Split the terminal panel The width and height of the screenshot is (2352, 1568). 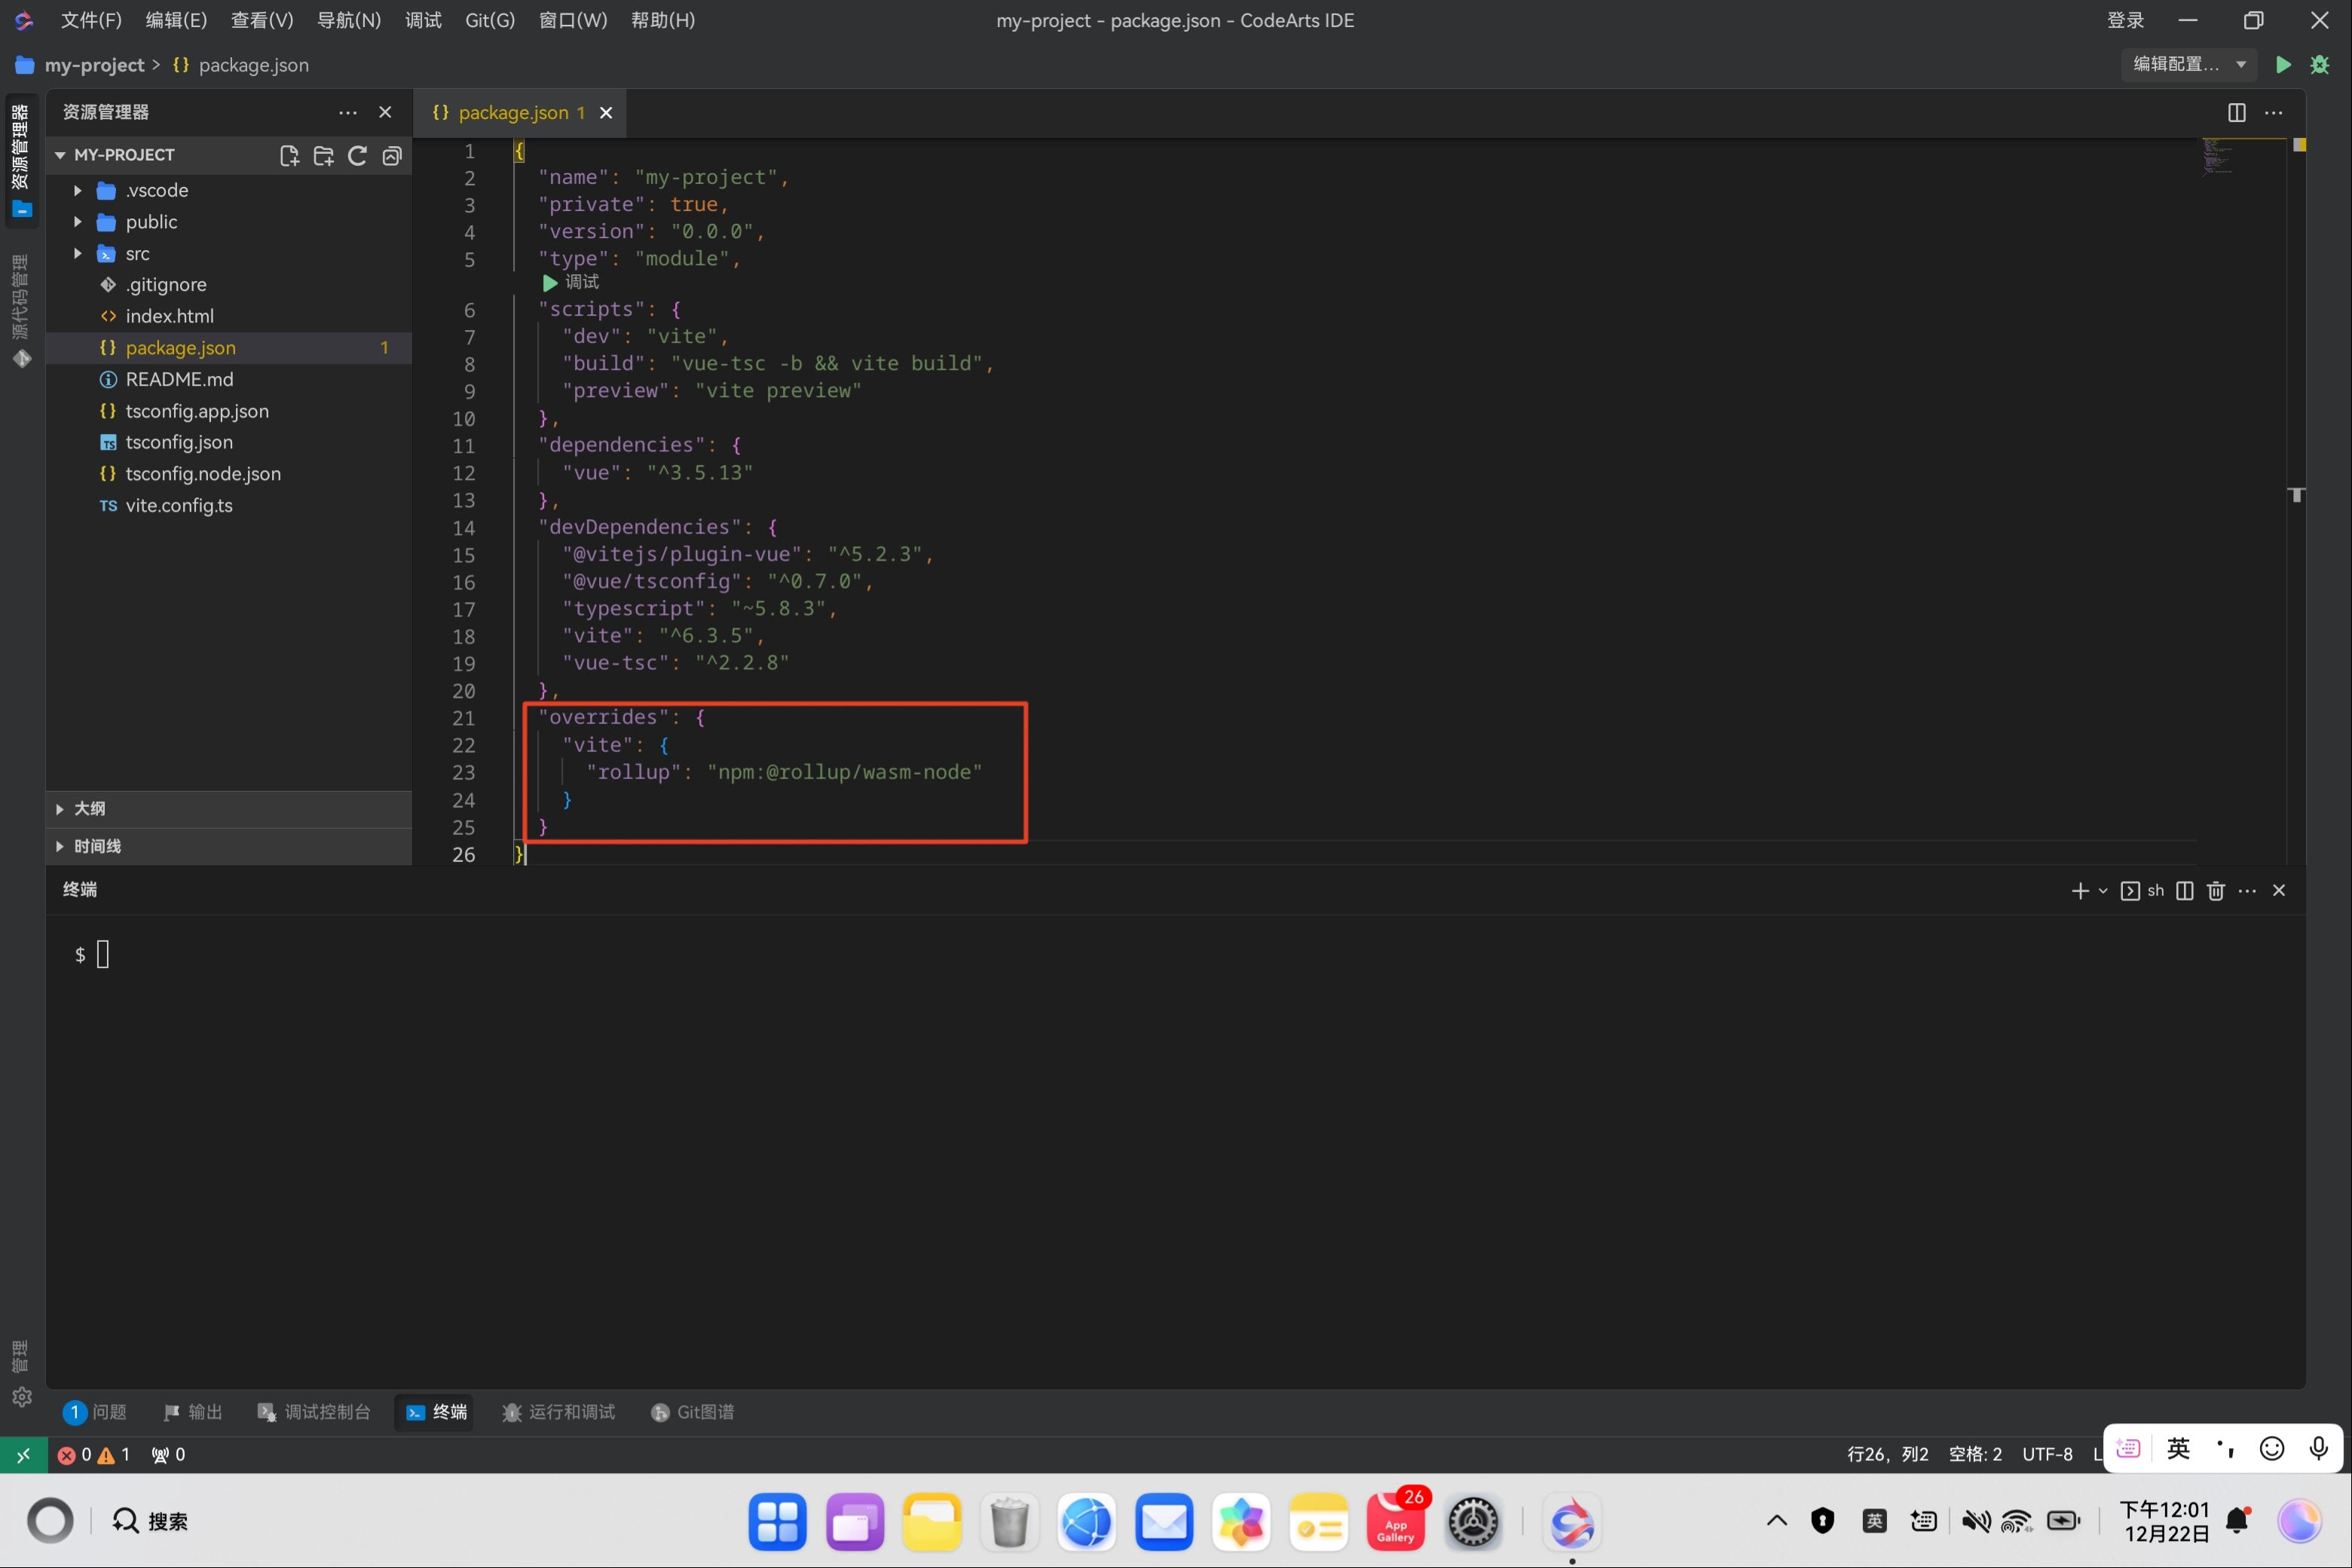click(2184, 890)
